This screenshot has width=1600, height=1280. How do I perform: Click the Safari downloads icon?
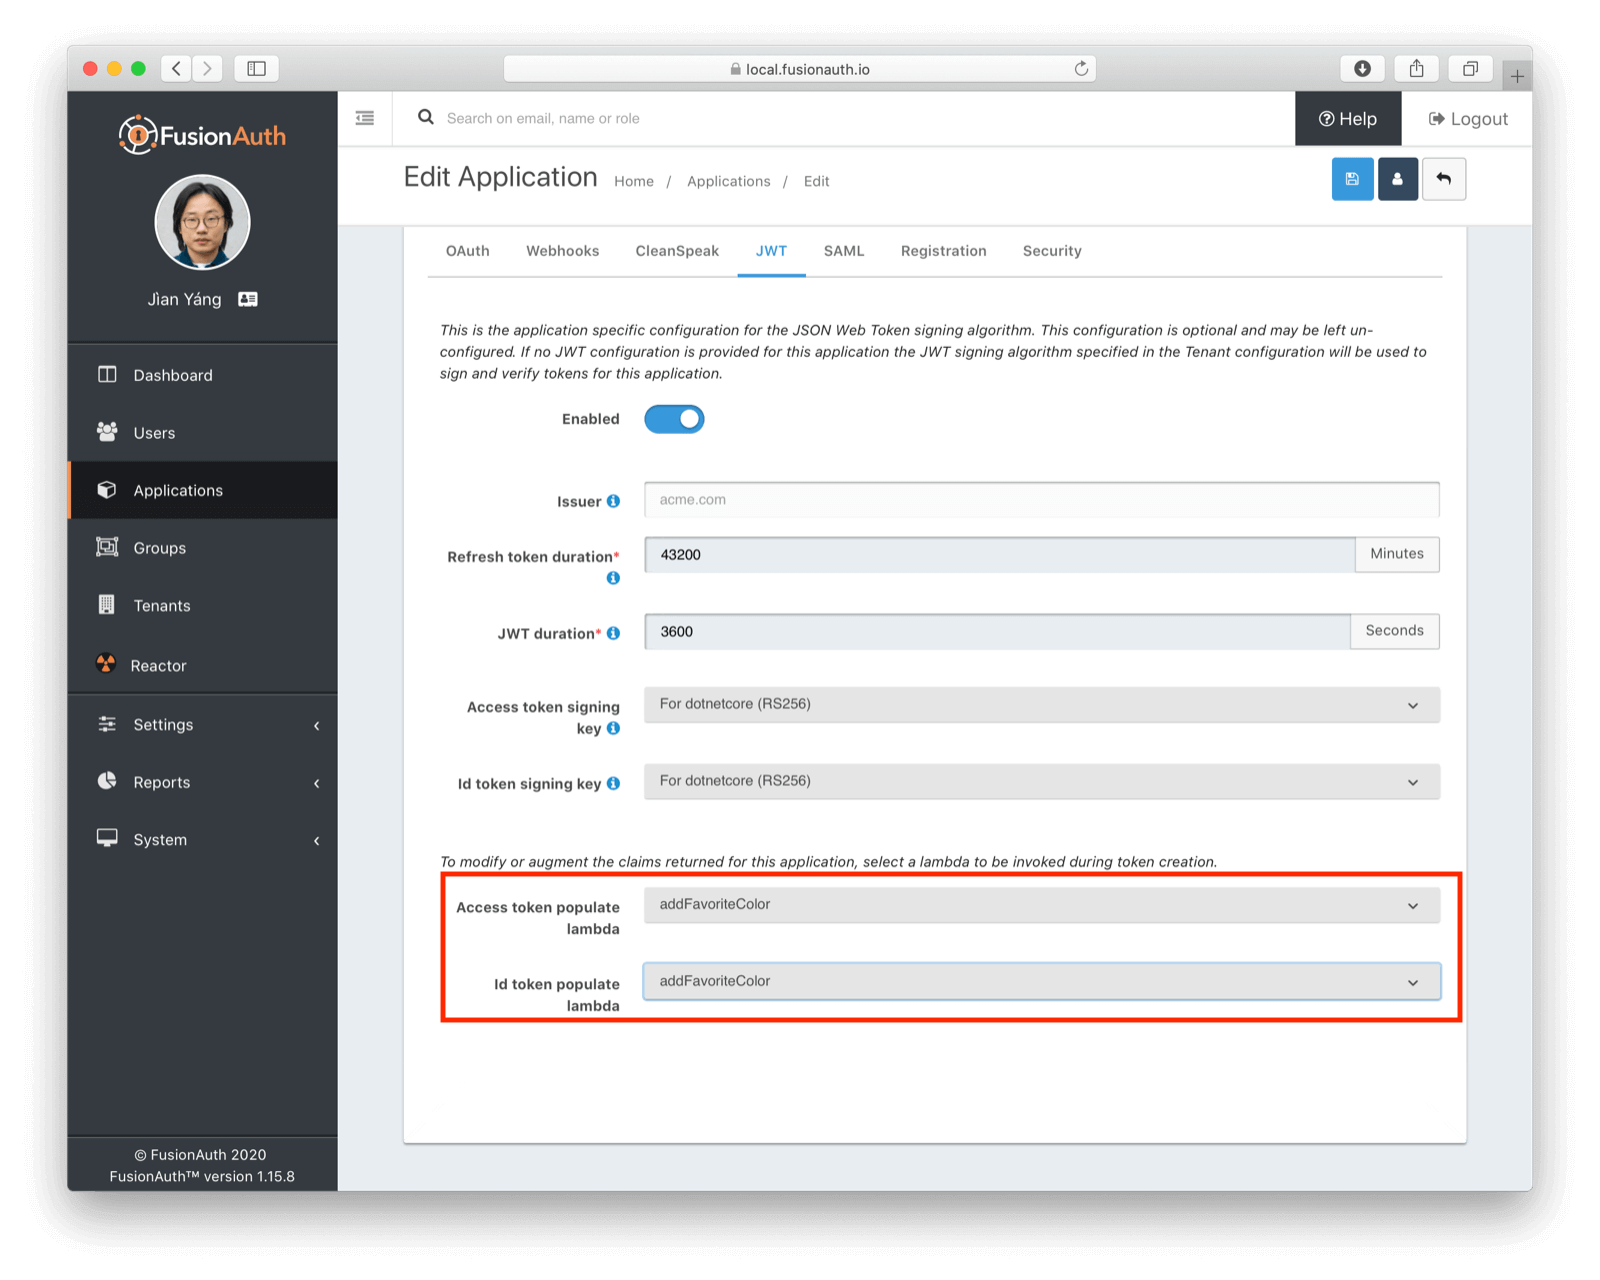pyautogui.click(x=1362, y=68)
